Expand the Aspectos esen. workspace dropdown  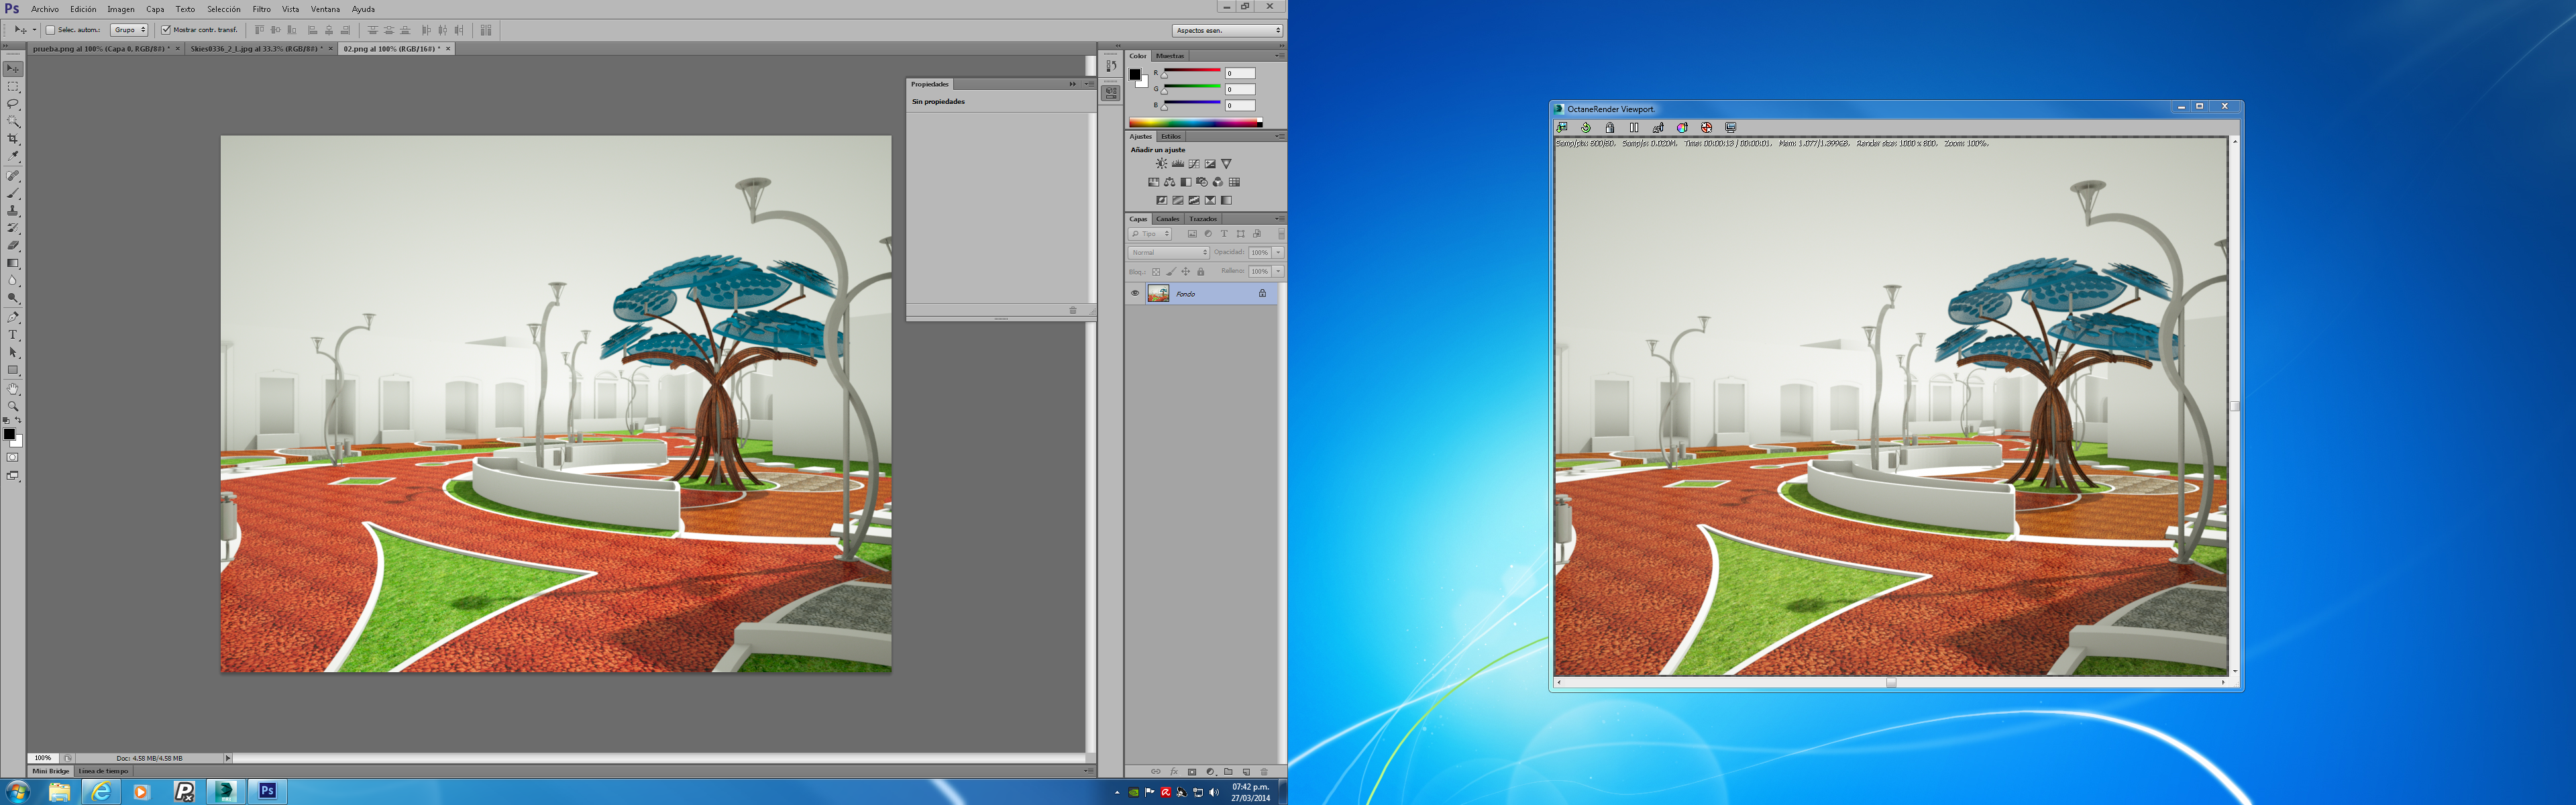point(1227,30)
